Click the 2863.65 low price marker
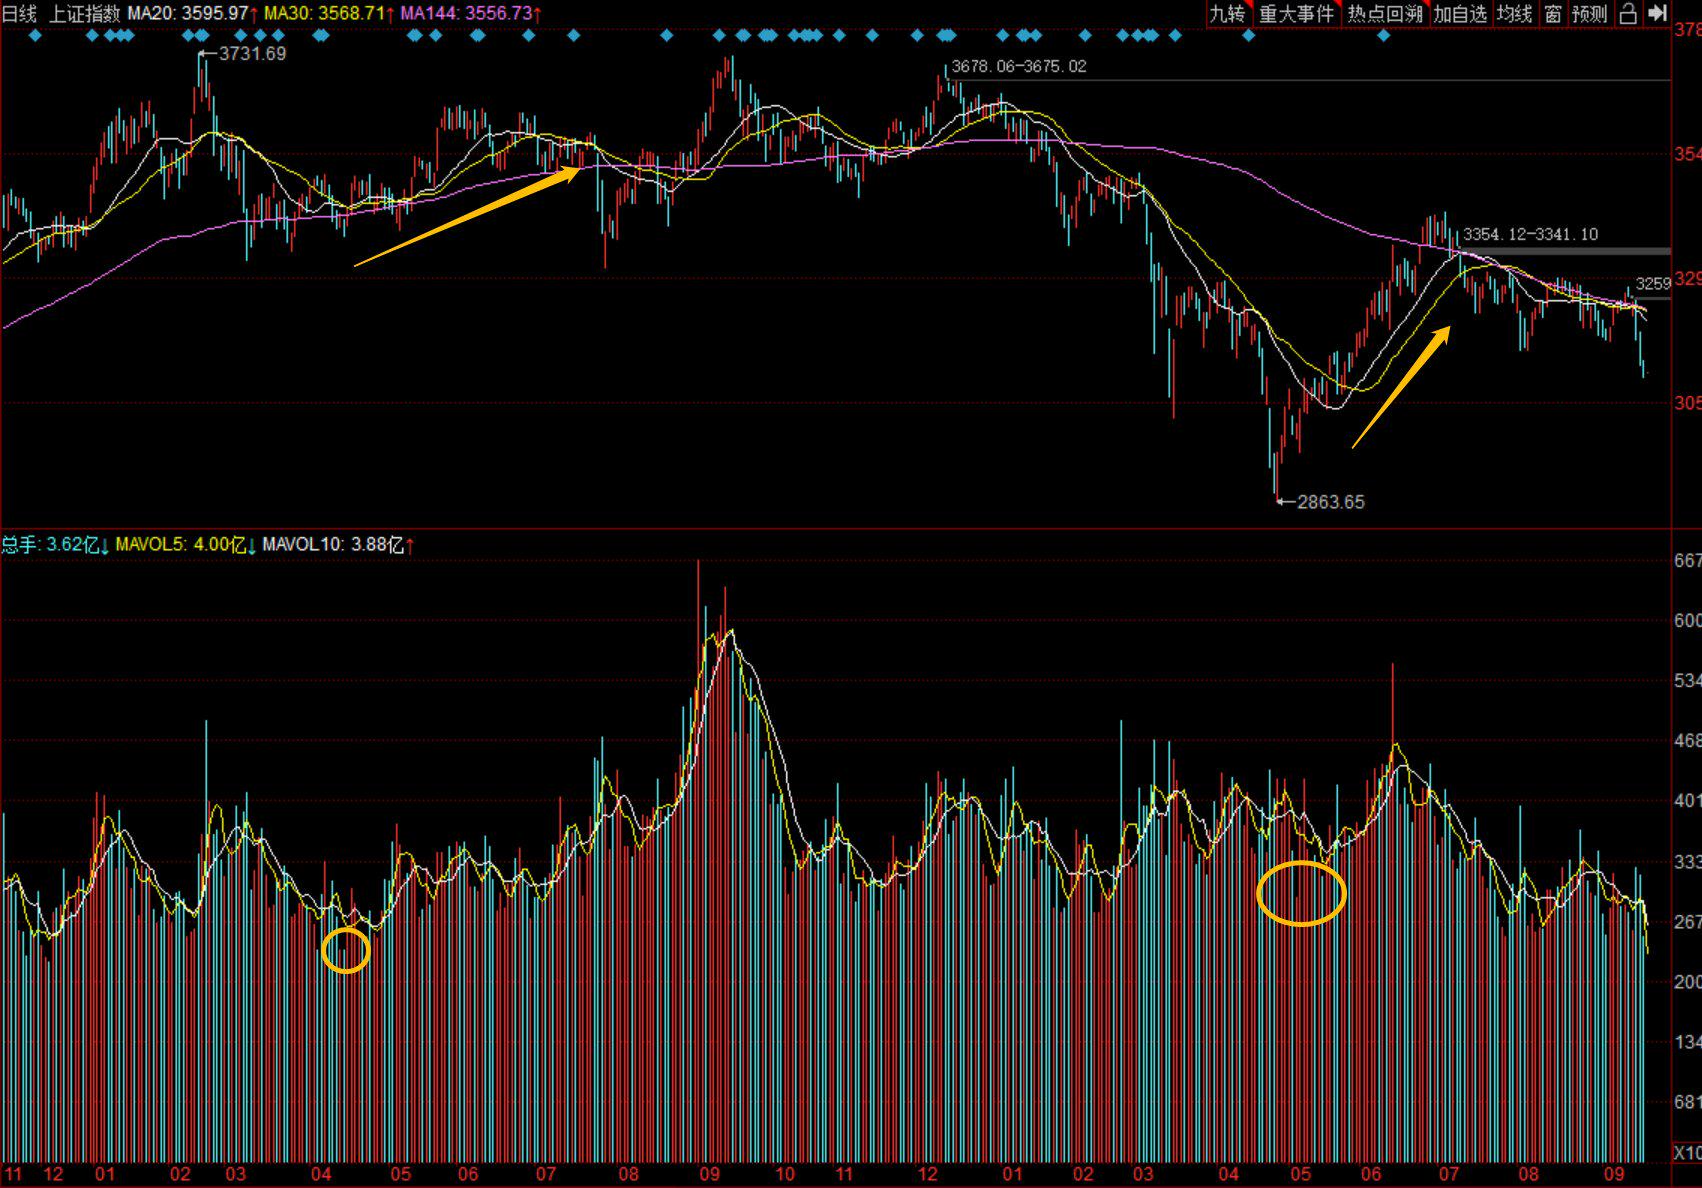Image resolution: width=1702 pixels, height=1188 pixels. click(1329, 502)
